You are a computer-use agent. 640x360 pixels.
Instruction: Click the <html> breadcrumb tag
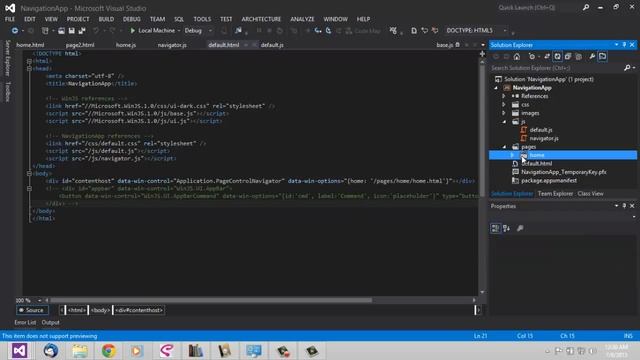(76, 310)
